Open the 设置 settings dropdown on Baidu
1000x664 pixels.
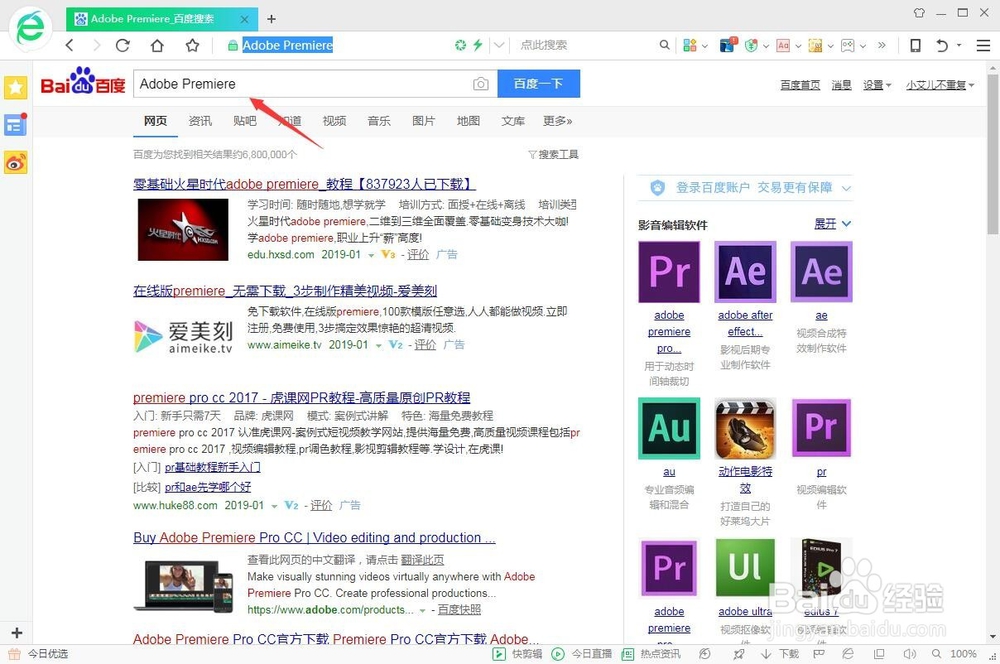877,85
